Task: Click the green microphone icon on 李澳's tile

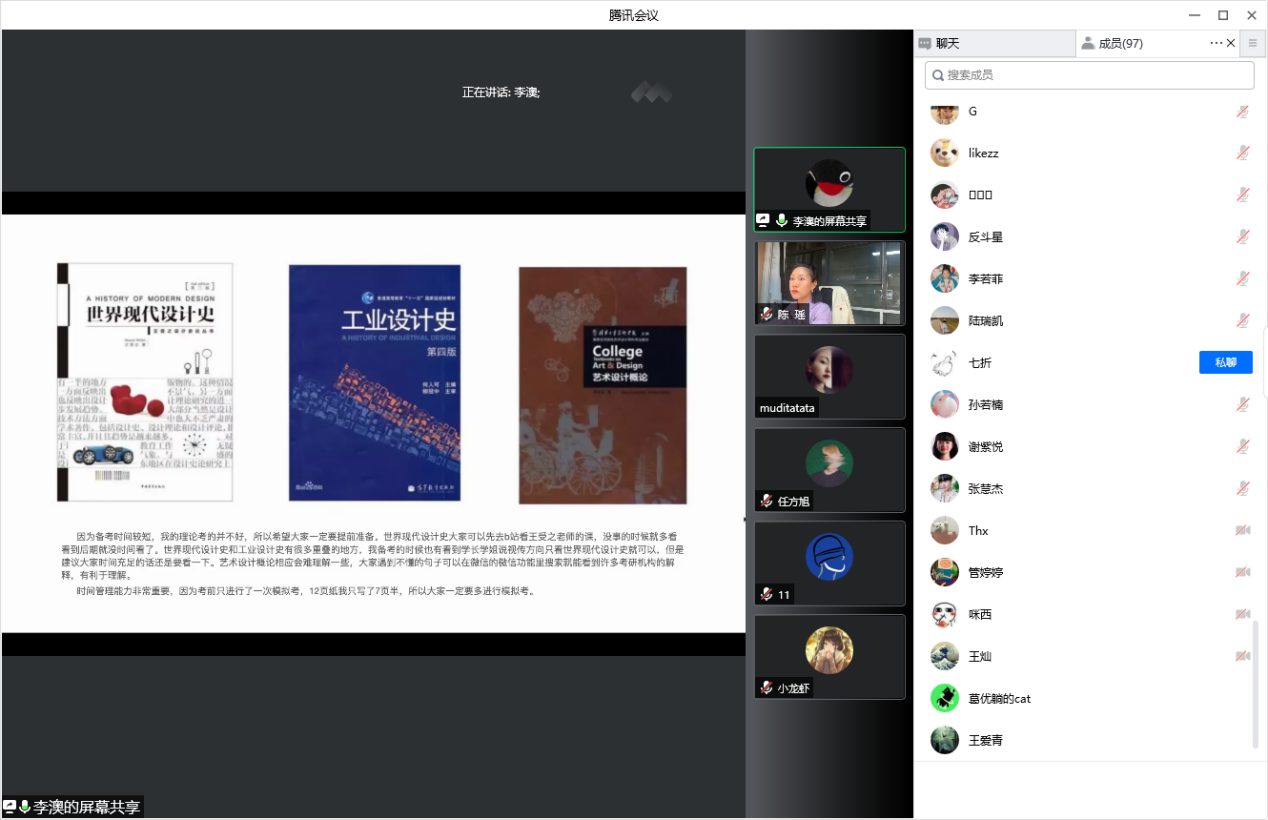Action: tap(781, 220)
